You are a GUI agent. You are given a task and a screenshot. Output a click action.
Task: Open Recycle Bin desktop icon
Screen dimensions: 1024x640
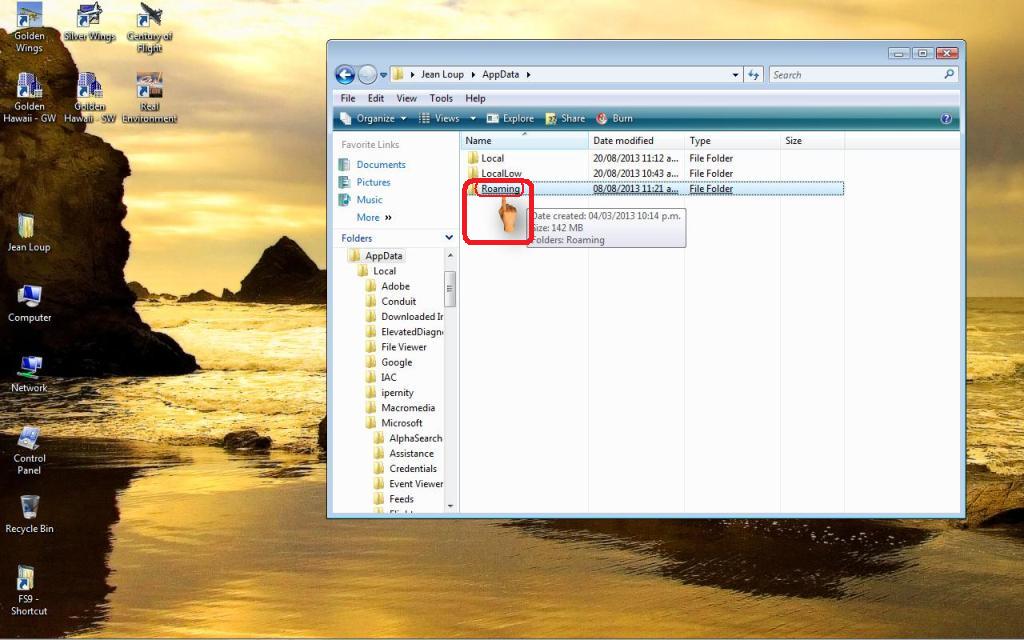[x=29, y=515]
